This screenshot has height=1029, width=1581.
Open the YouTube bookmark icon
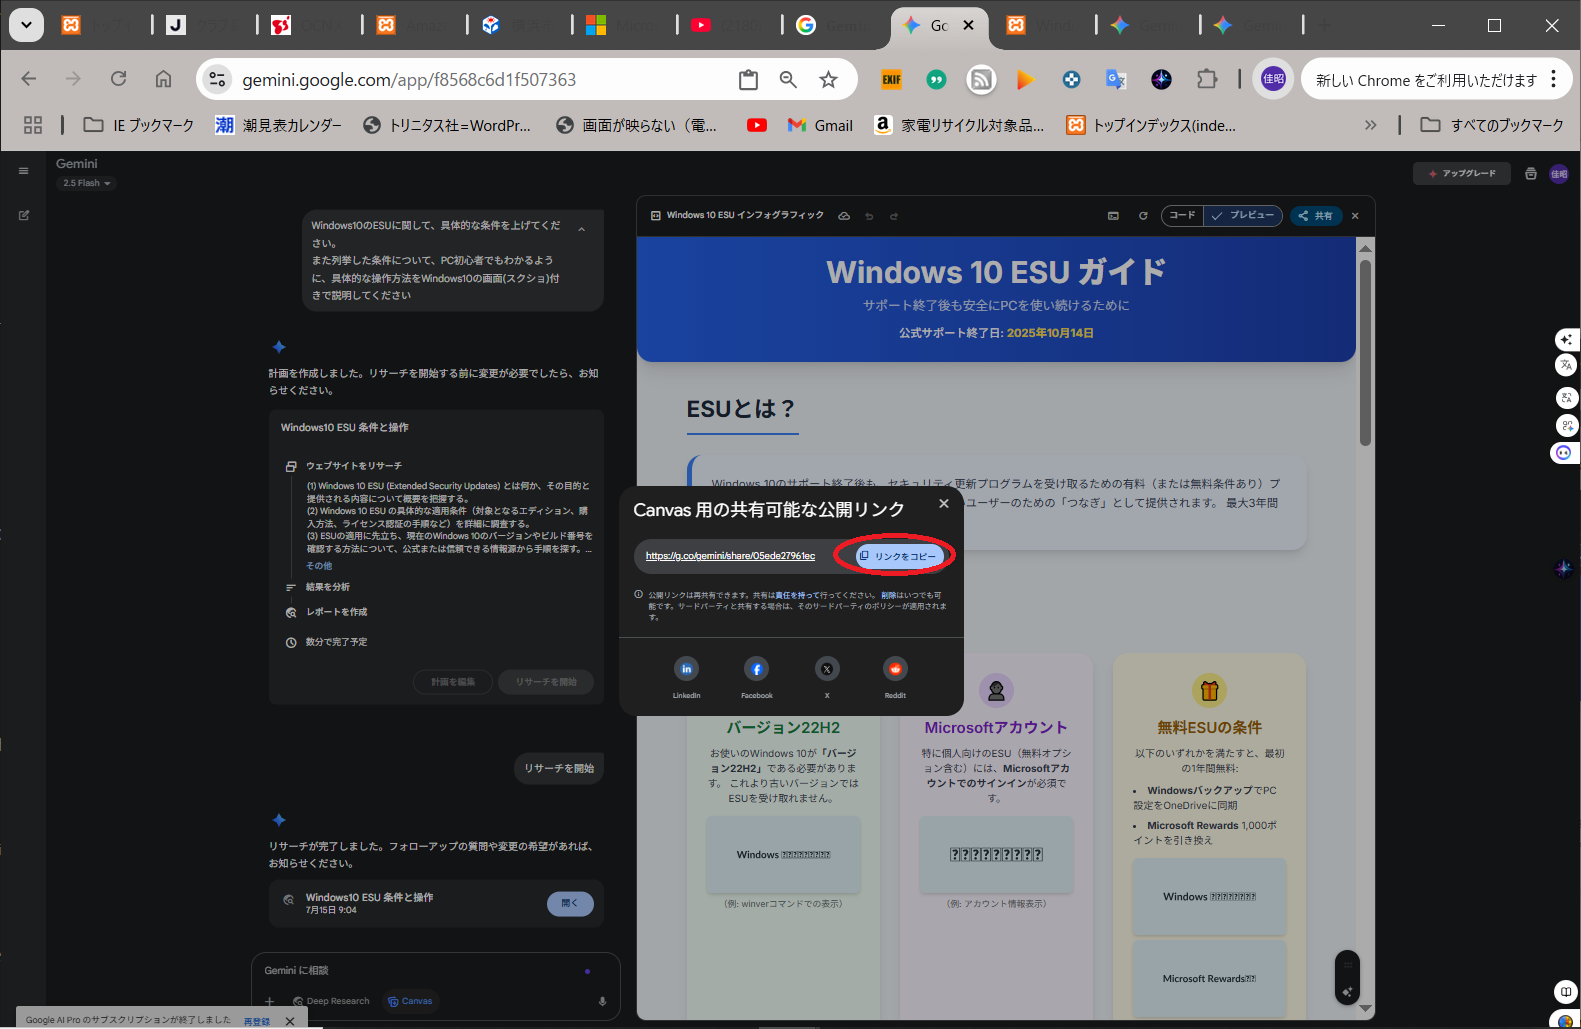coord(757,125)
